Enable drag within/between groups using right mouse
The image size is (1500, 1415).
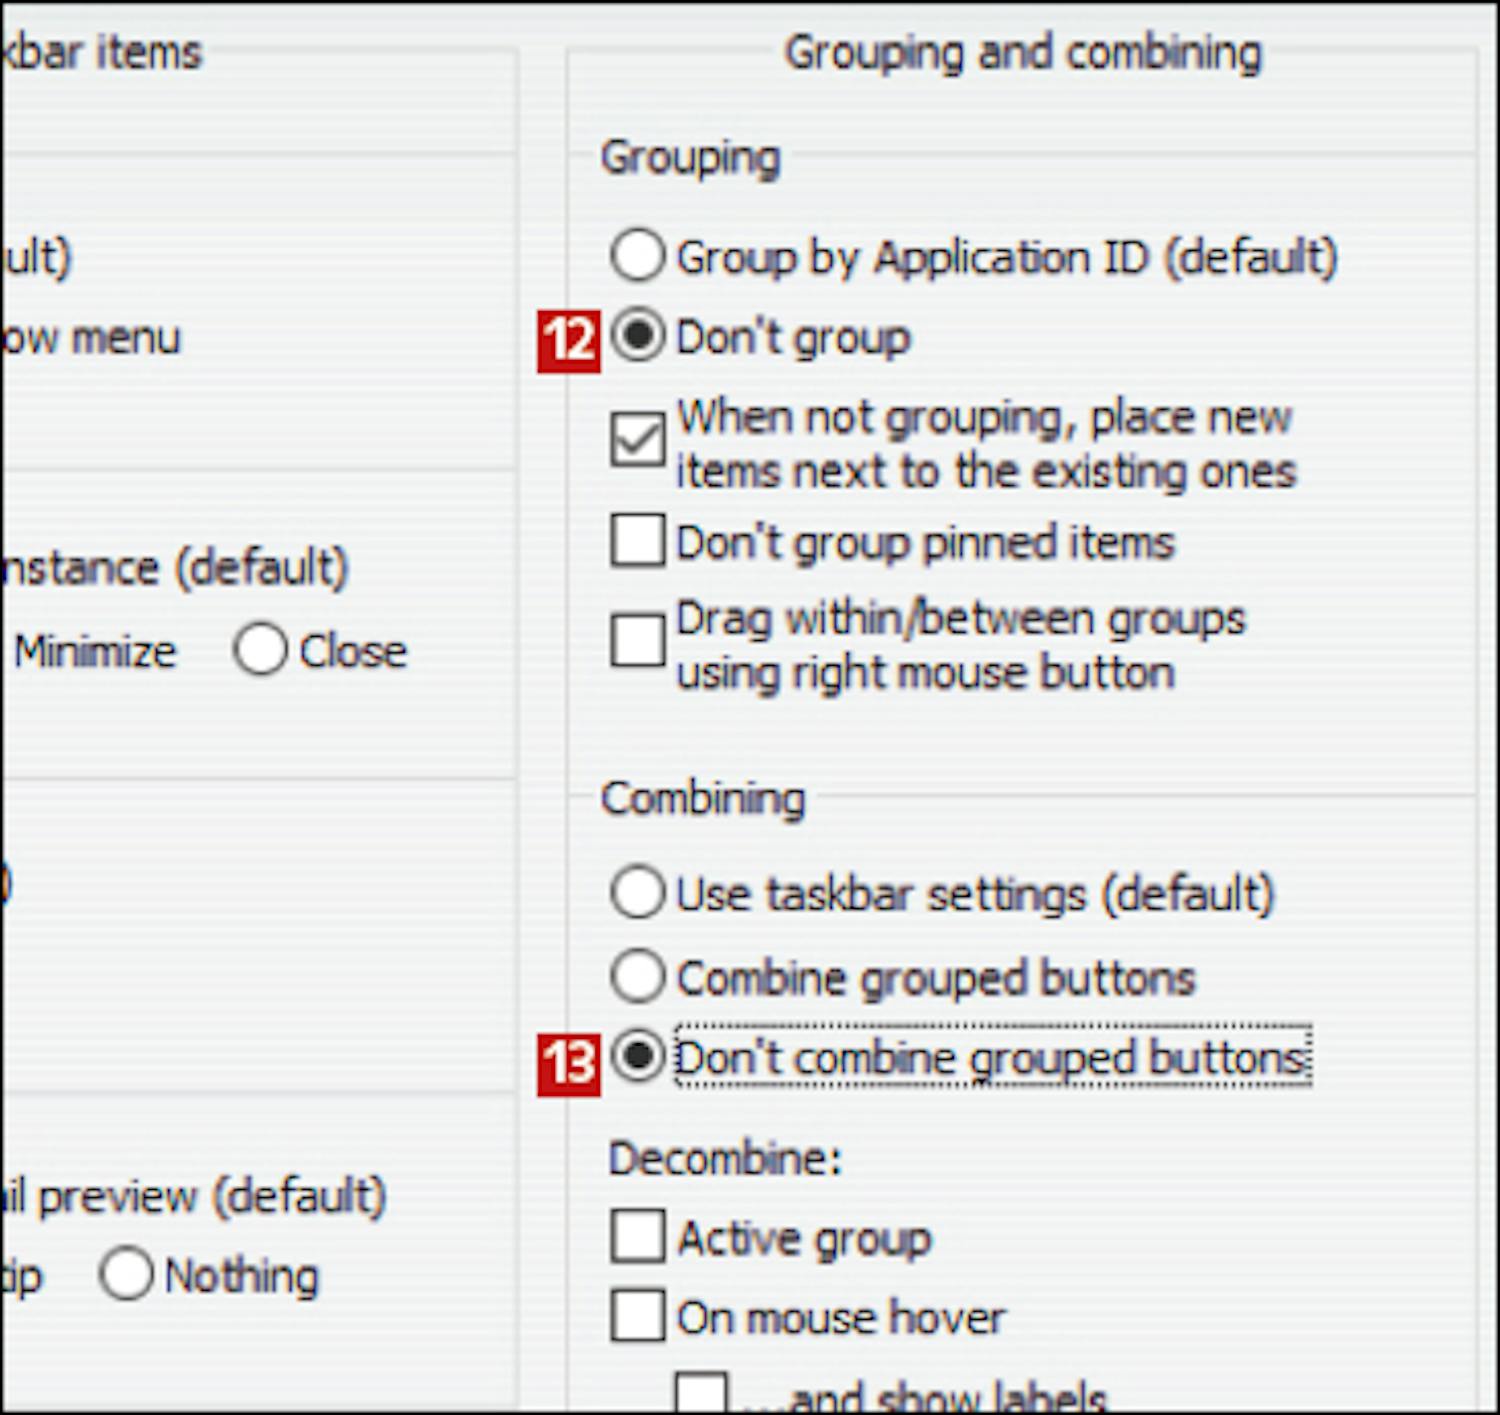point(637,641)
